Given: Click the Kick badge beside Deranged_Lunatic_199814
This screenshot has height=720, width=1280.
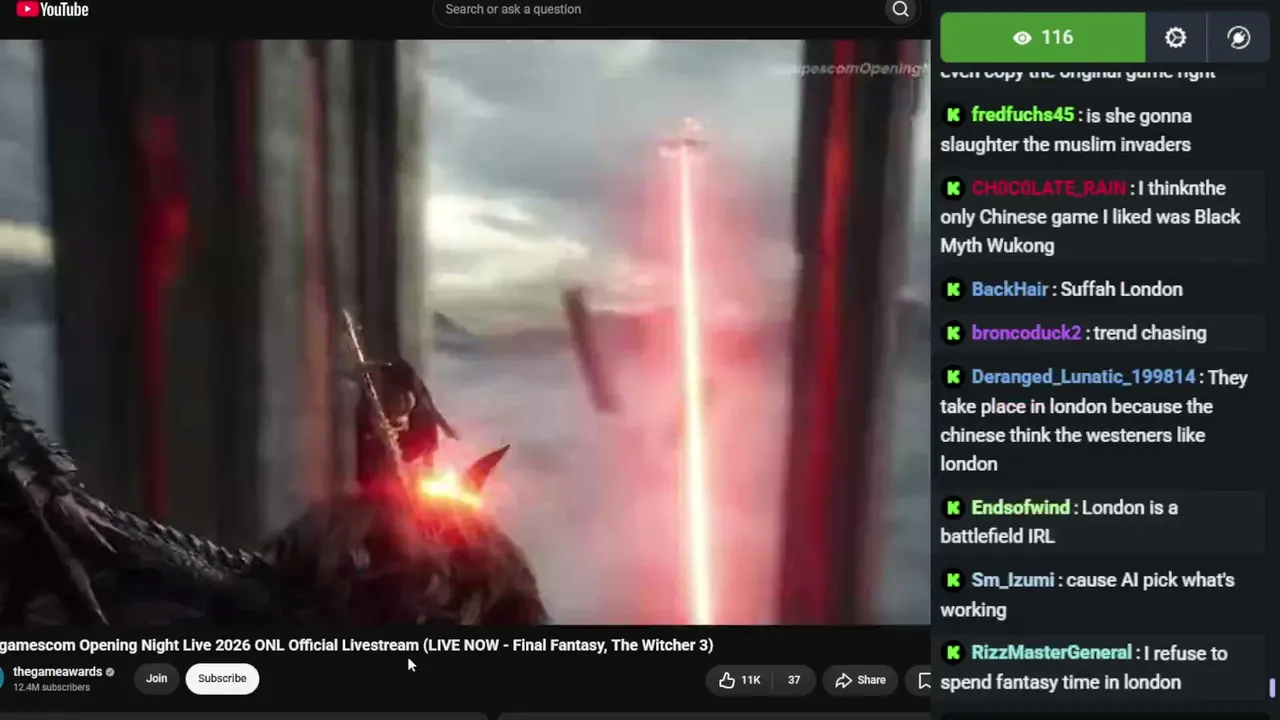Looking at the screenshot, I should 953,377.
